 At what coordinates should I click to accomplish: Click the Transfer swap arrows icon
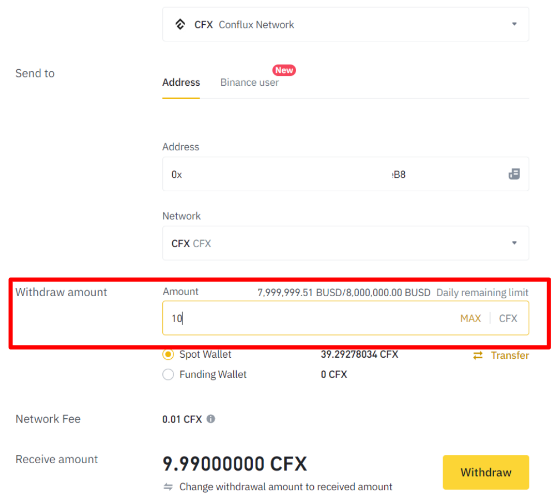478,355
